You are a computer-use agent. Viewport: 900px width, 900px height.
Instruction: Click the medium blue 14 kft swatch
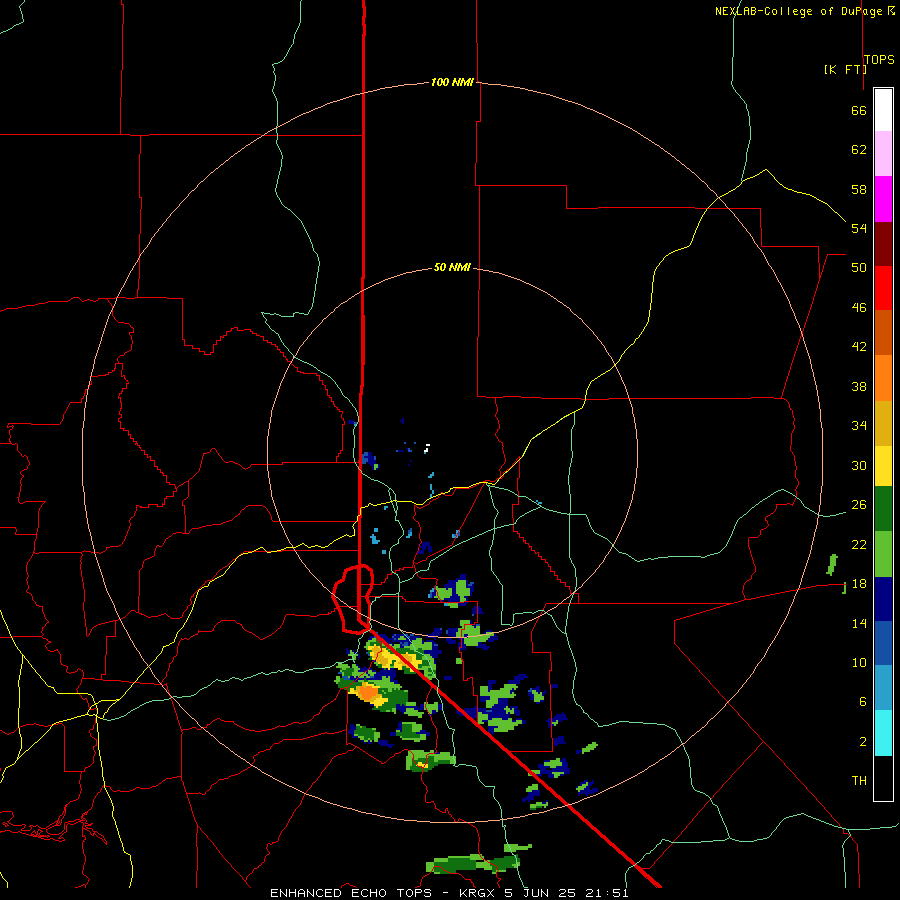(x=883, y=643)
